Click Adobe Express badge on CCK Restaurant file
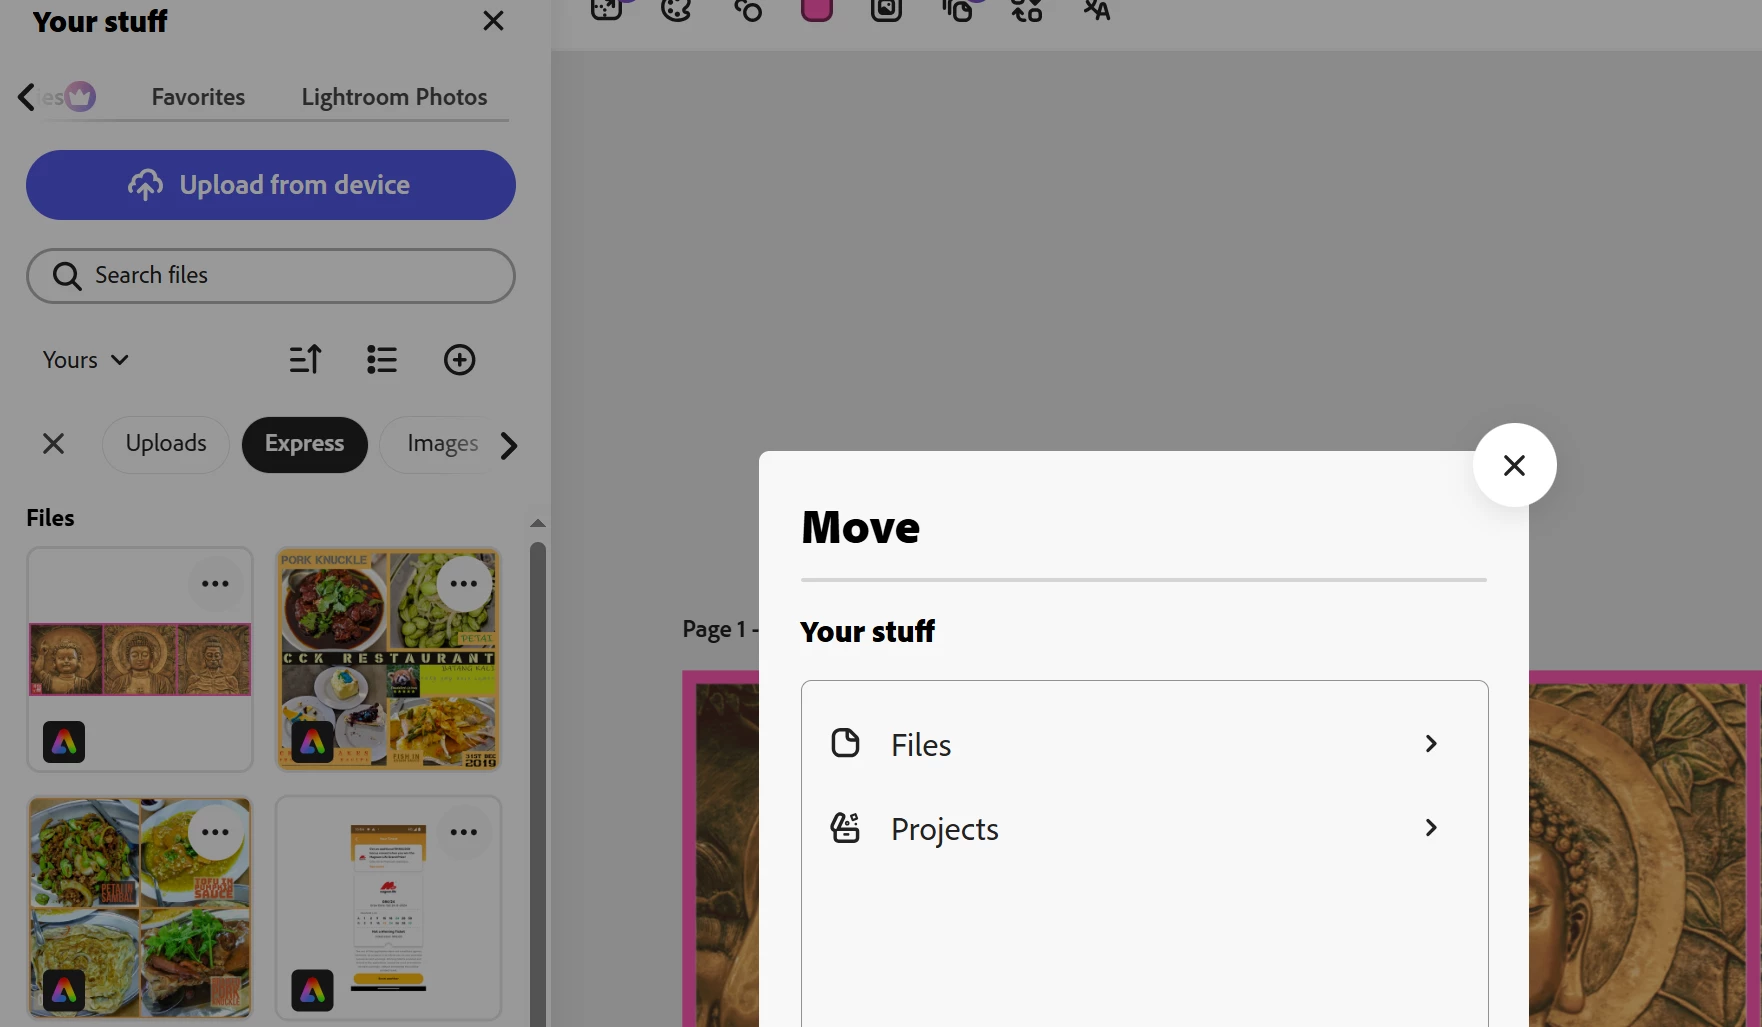Image resolution: width=1762 pixels, height=1027 pixels. (x=312, y=742)
